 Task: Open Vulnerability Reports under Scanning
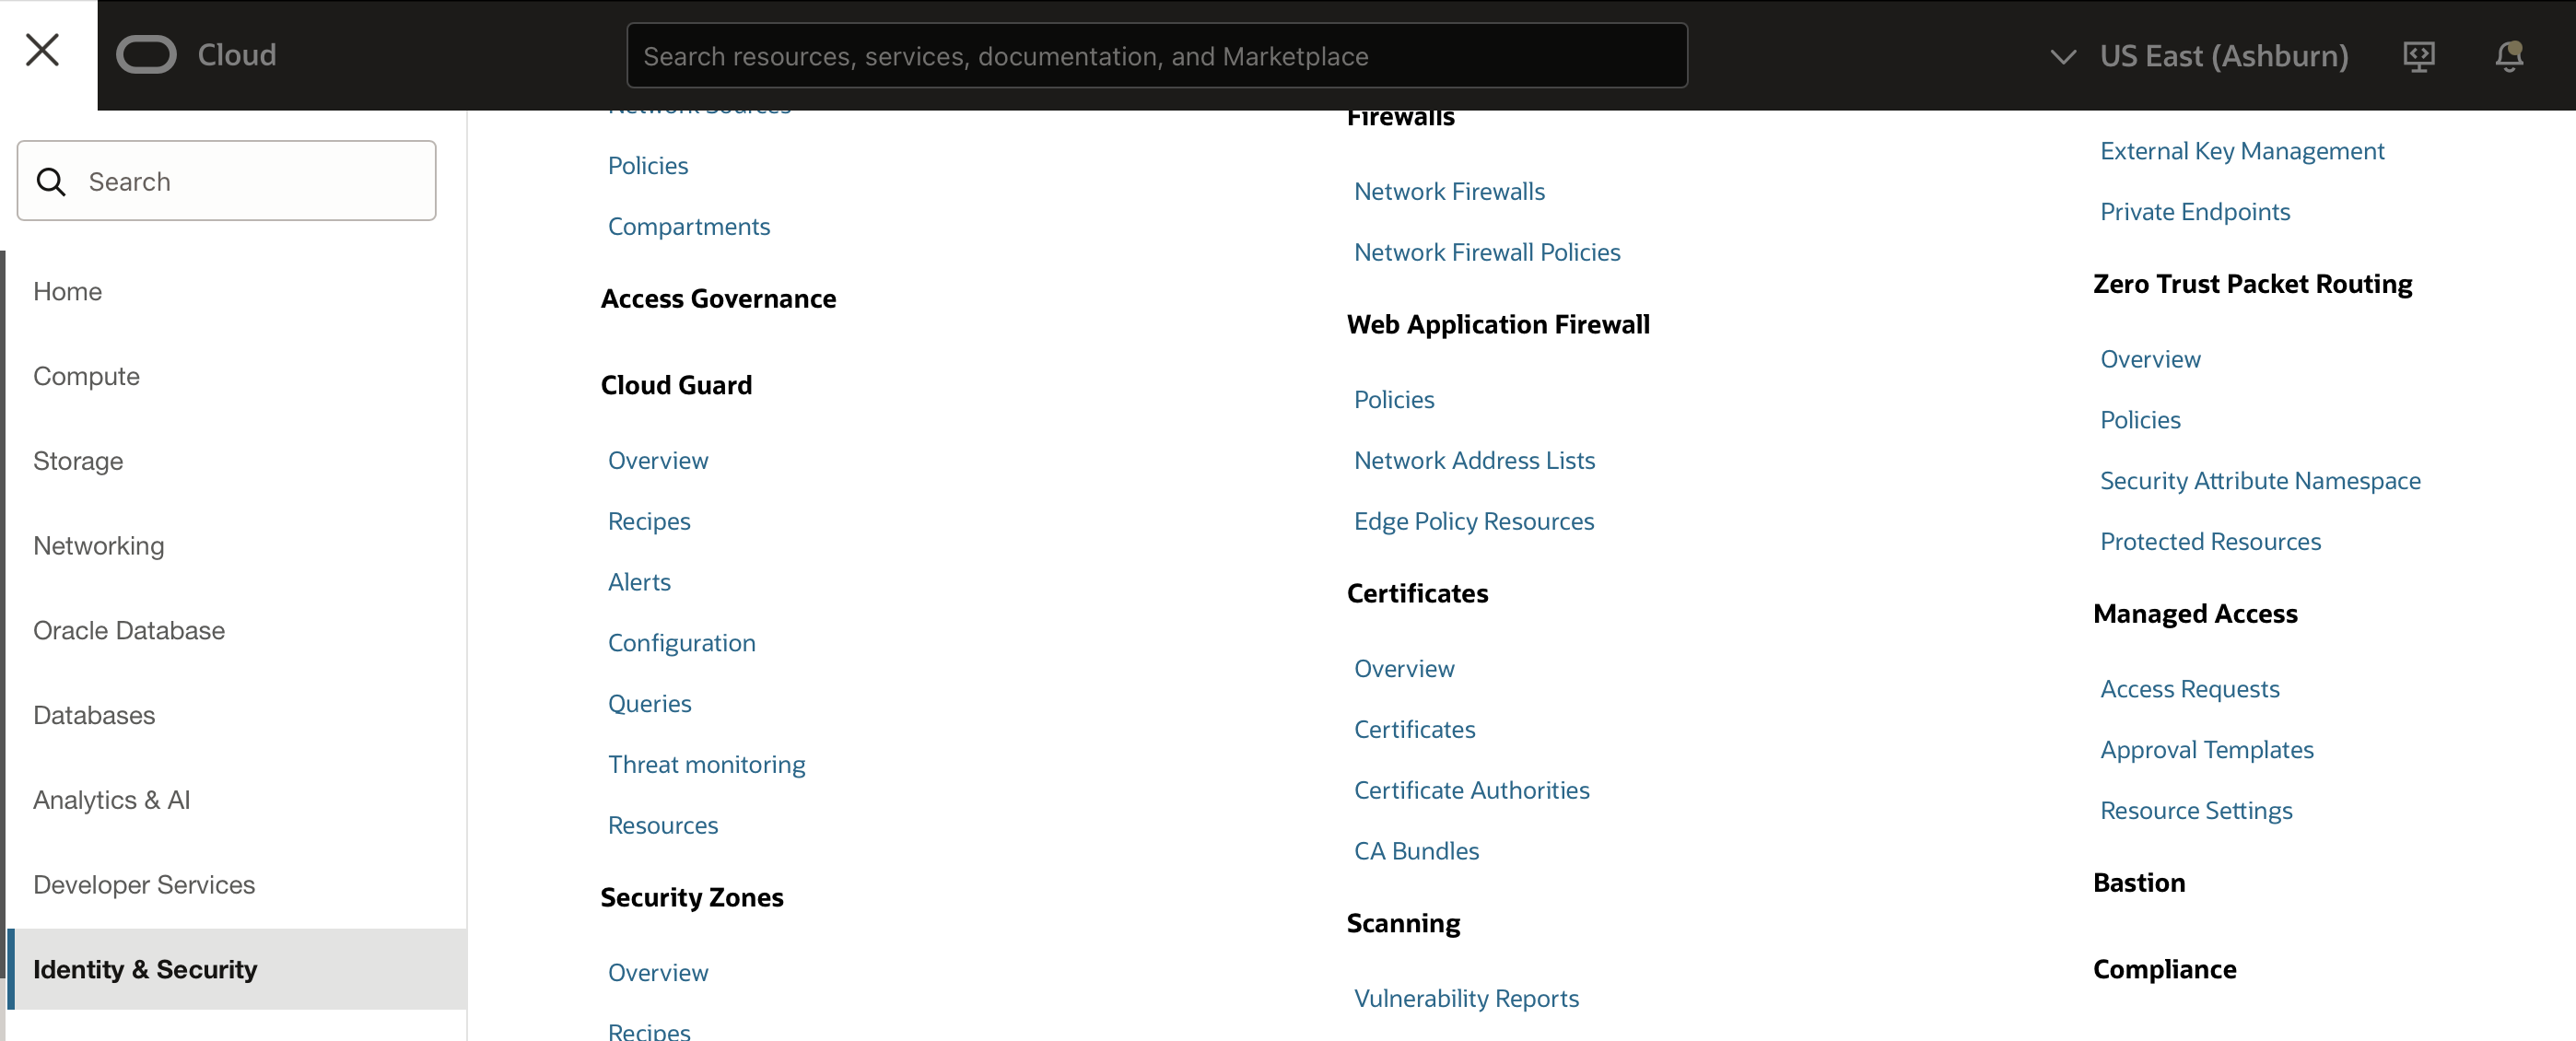click(x=1465, y=998)
